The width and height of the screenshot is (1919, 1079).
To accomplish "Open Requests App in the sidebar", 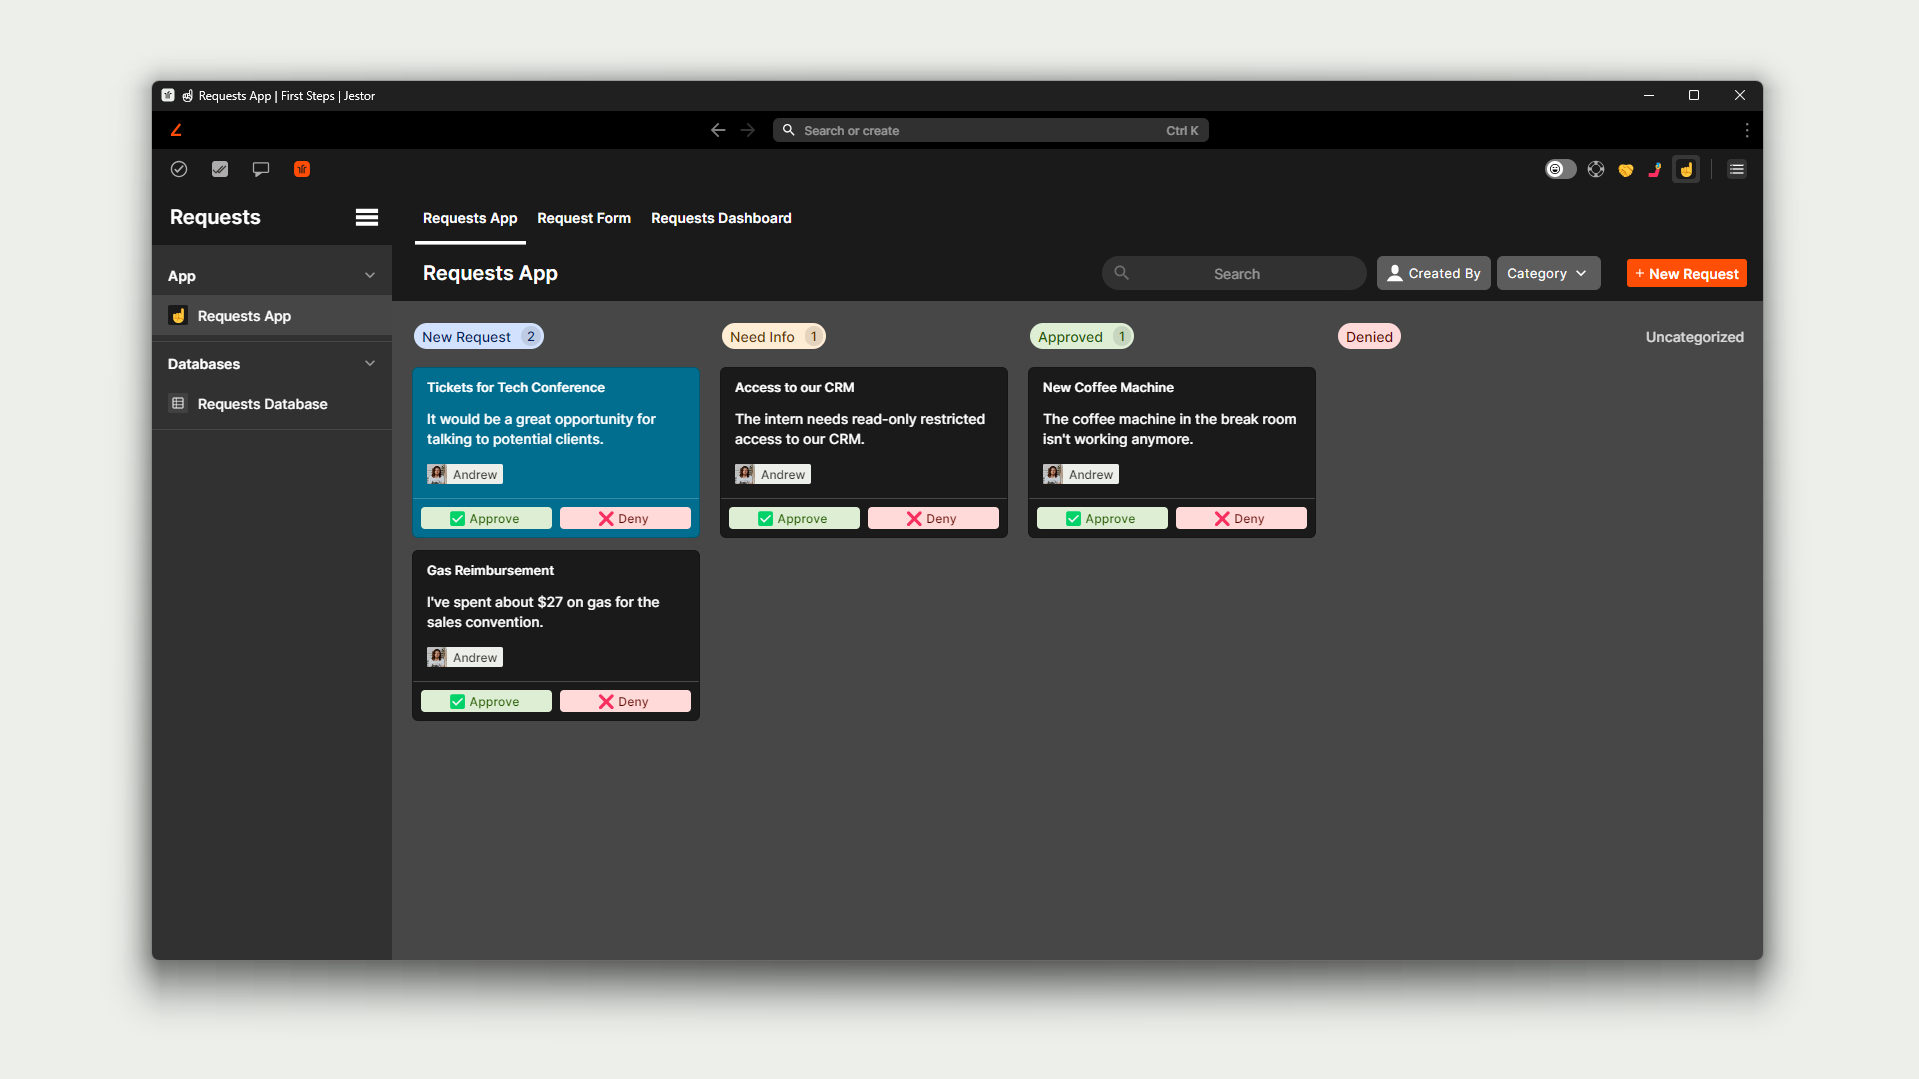I will [272, 316].
